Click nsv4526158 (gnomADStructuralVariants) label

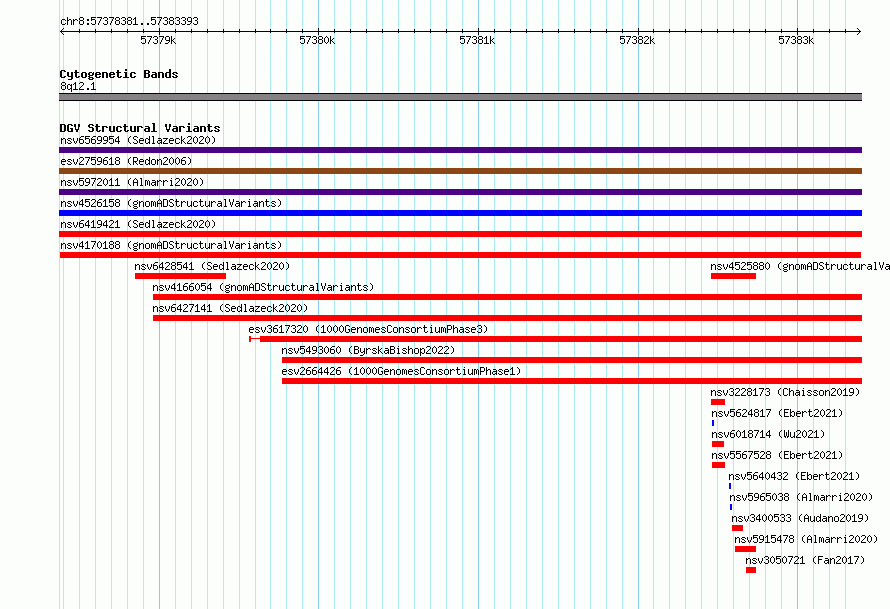(171, 203)
